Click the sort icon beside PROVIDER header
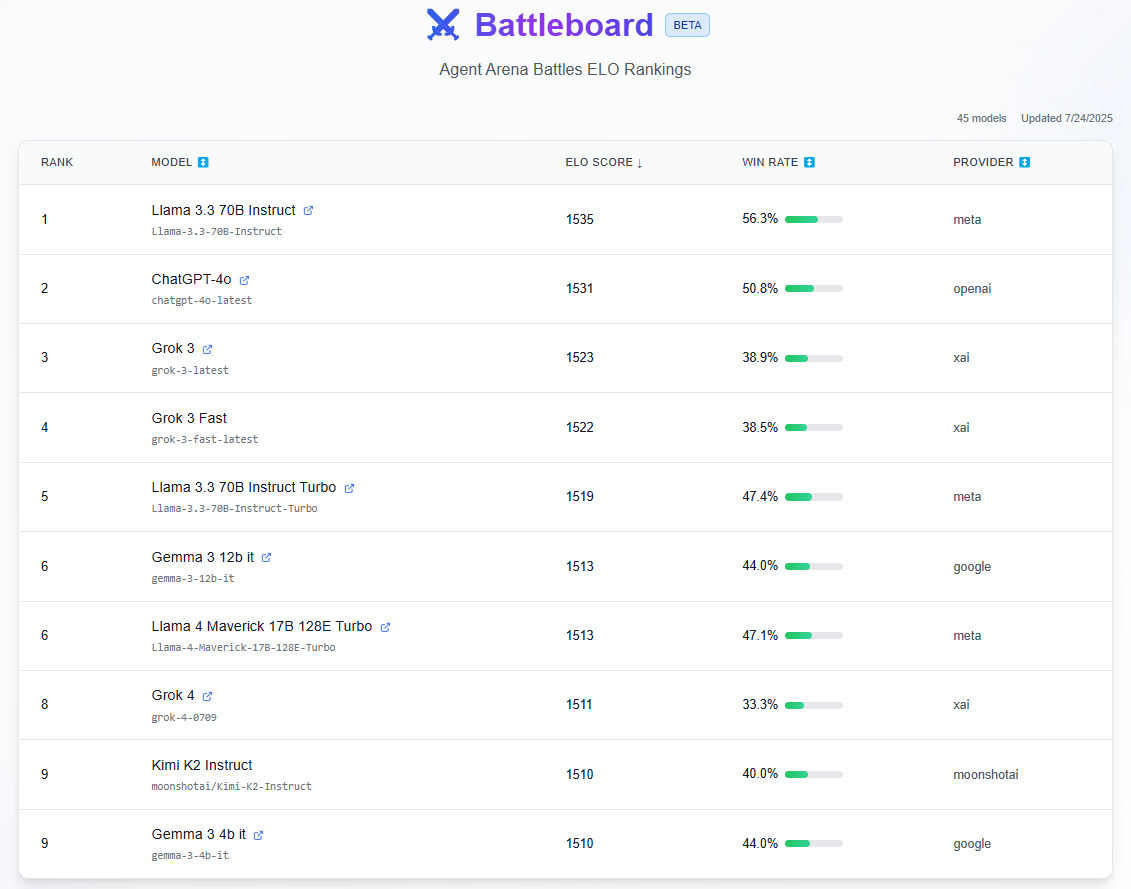This screenshot has height=889, width=1131. click(1024, 162)
